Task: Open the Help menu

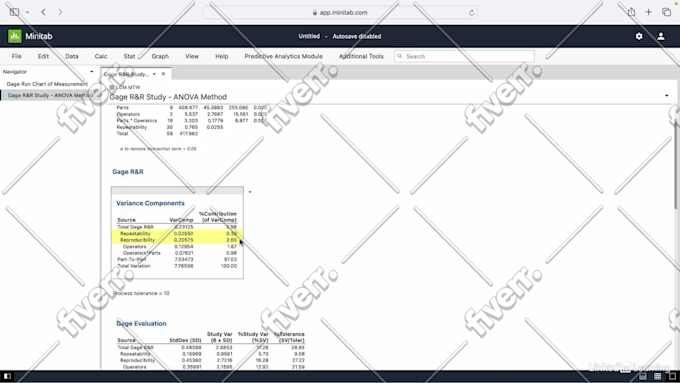Action: [222, 56]
